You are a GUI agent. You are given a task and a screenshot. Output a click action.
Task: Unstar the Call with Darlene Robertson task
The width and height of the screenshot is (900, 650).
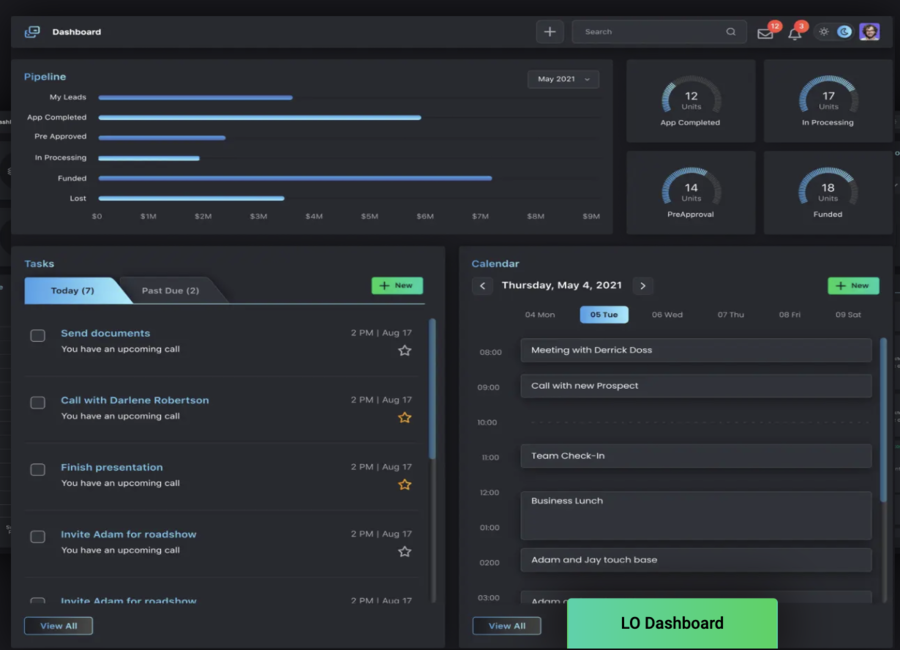click(405, 417)
